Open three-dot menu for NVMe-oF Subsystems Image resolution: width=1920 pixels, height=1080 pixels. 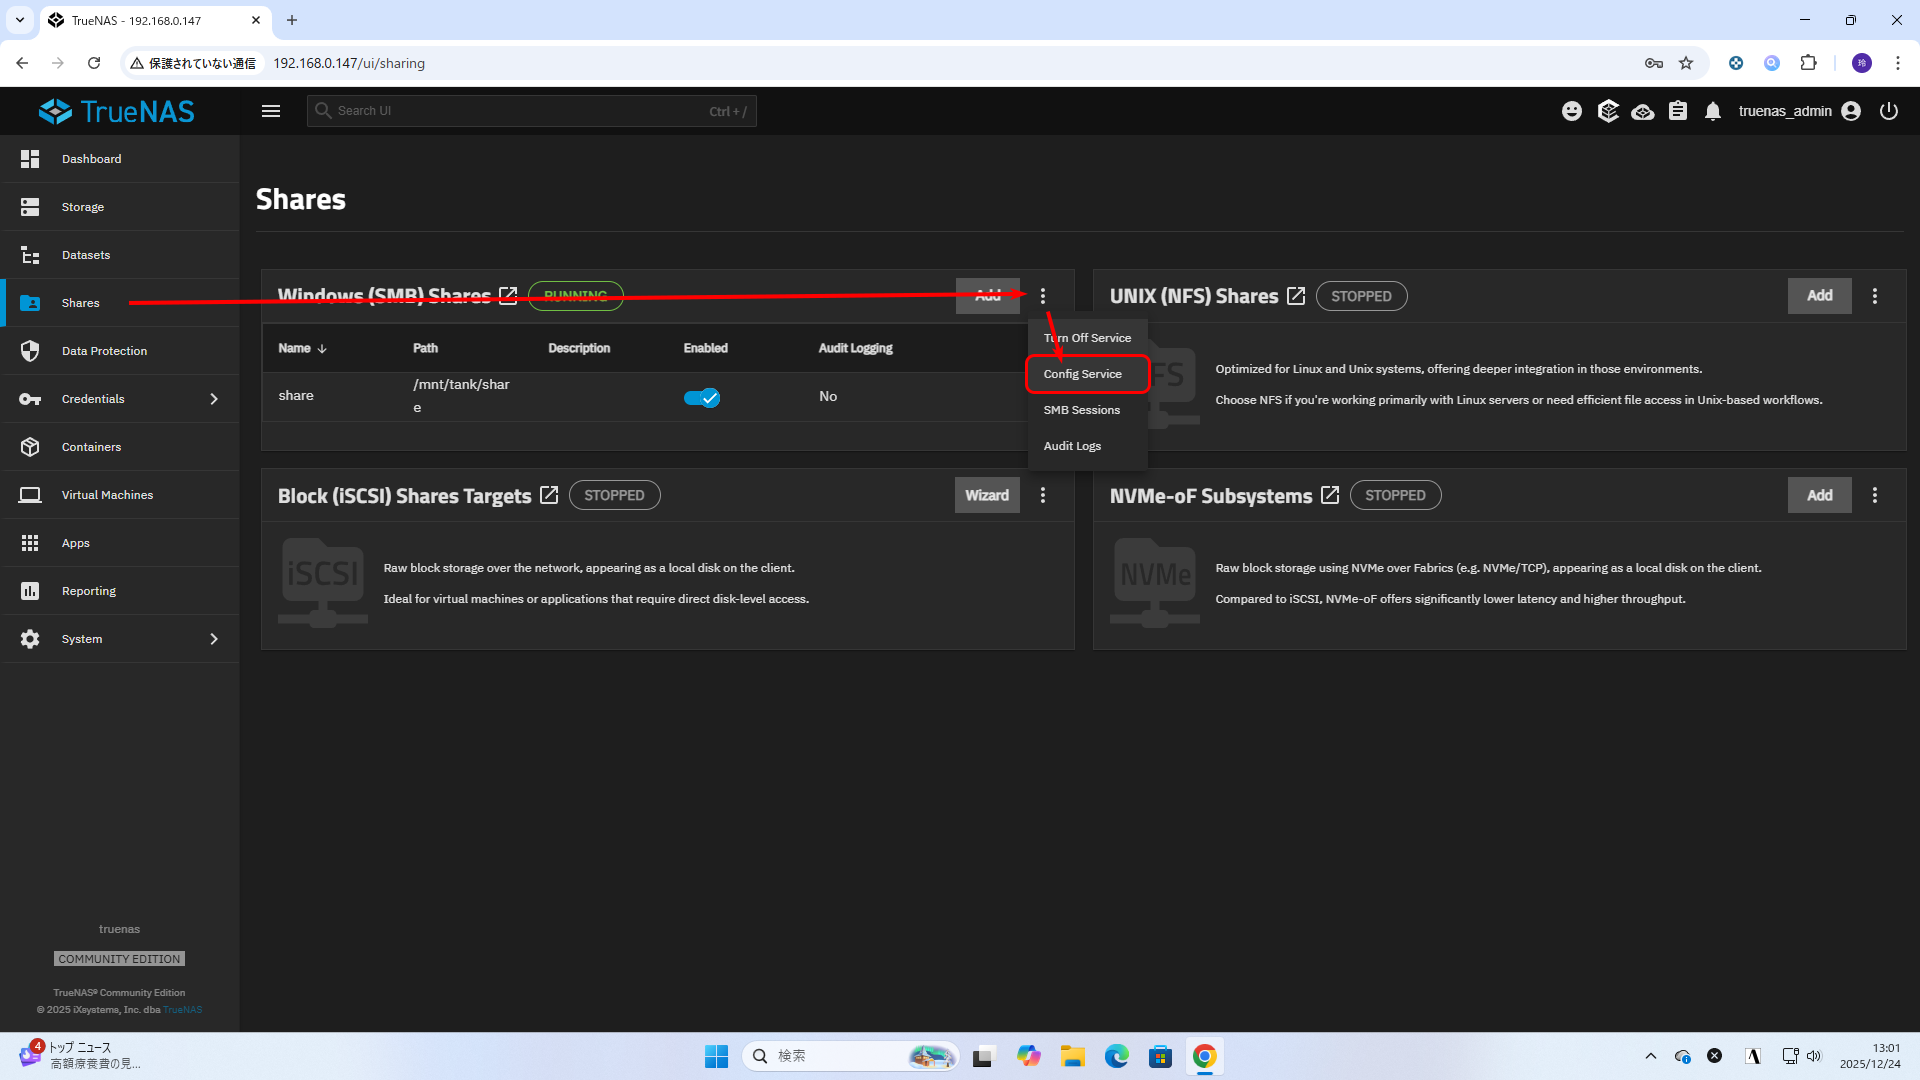click(x=1875, y=495)
